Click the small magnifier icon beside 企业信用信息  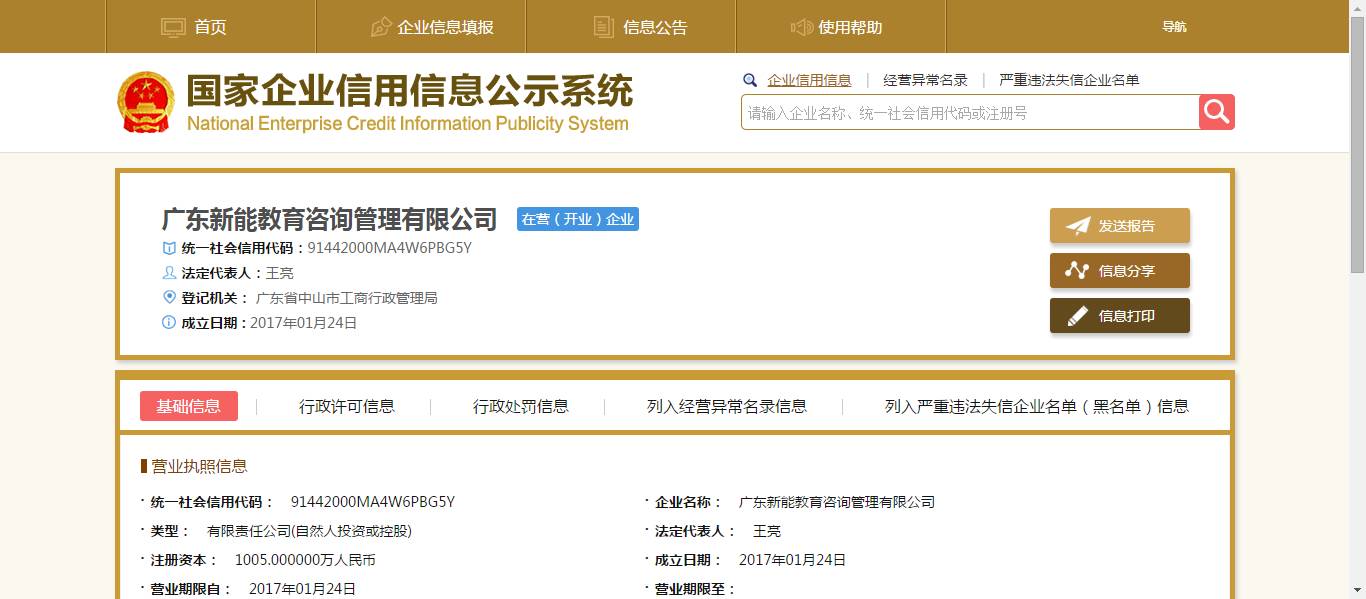click(x=750, y=80)
